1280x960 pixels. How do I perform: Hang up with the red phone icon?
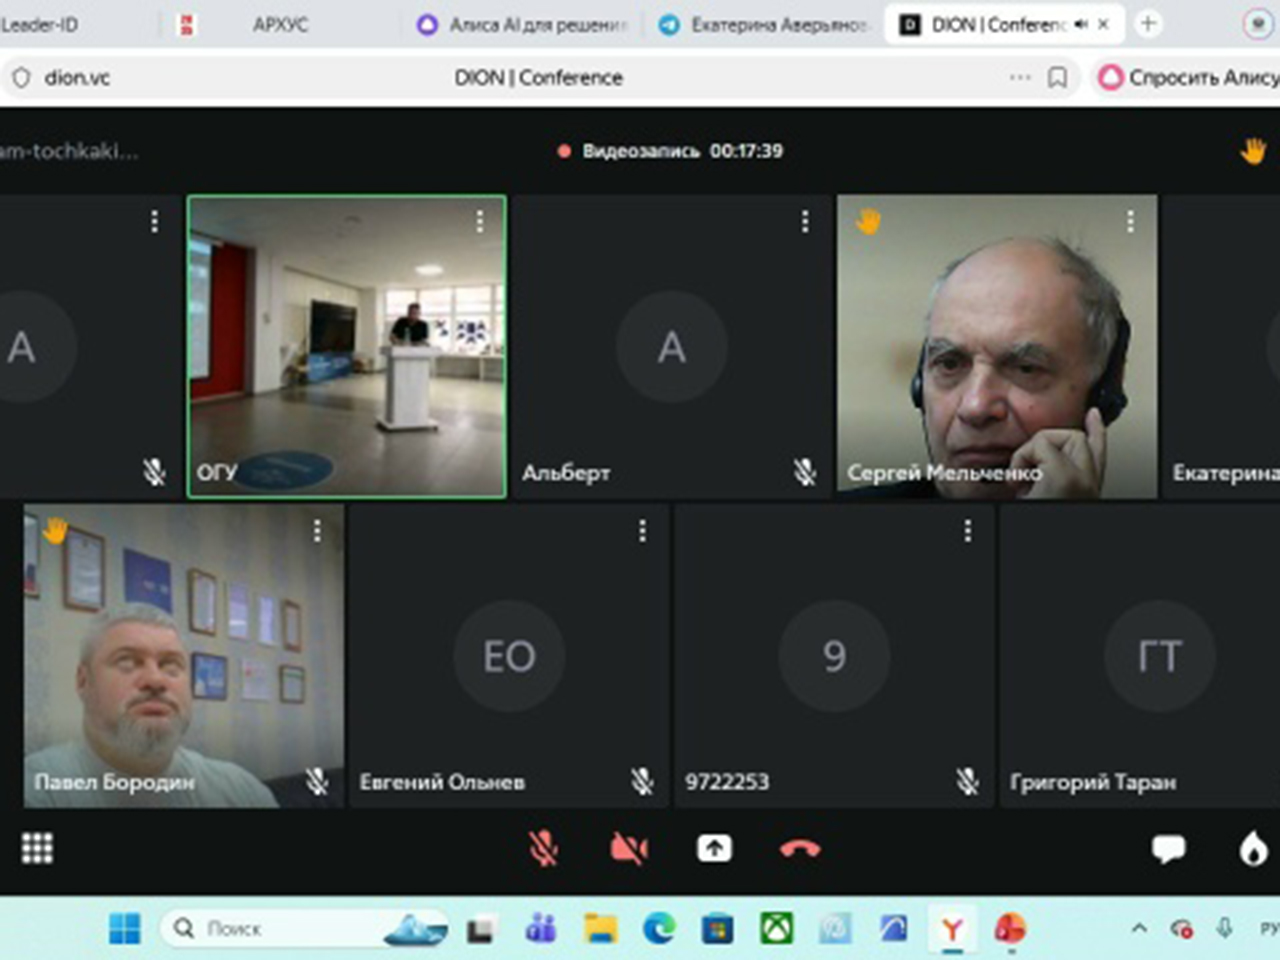point(799,848)
